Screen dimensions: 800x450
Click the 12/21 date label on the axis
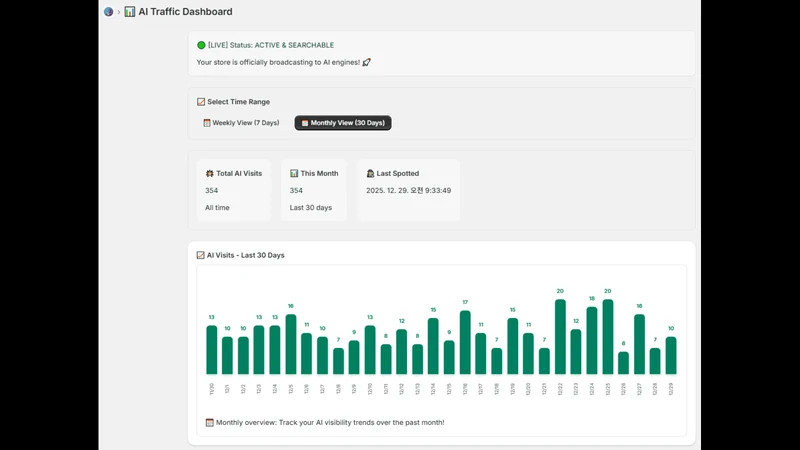tap(544, 389)
